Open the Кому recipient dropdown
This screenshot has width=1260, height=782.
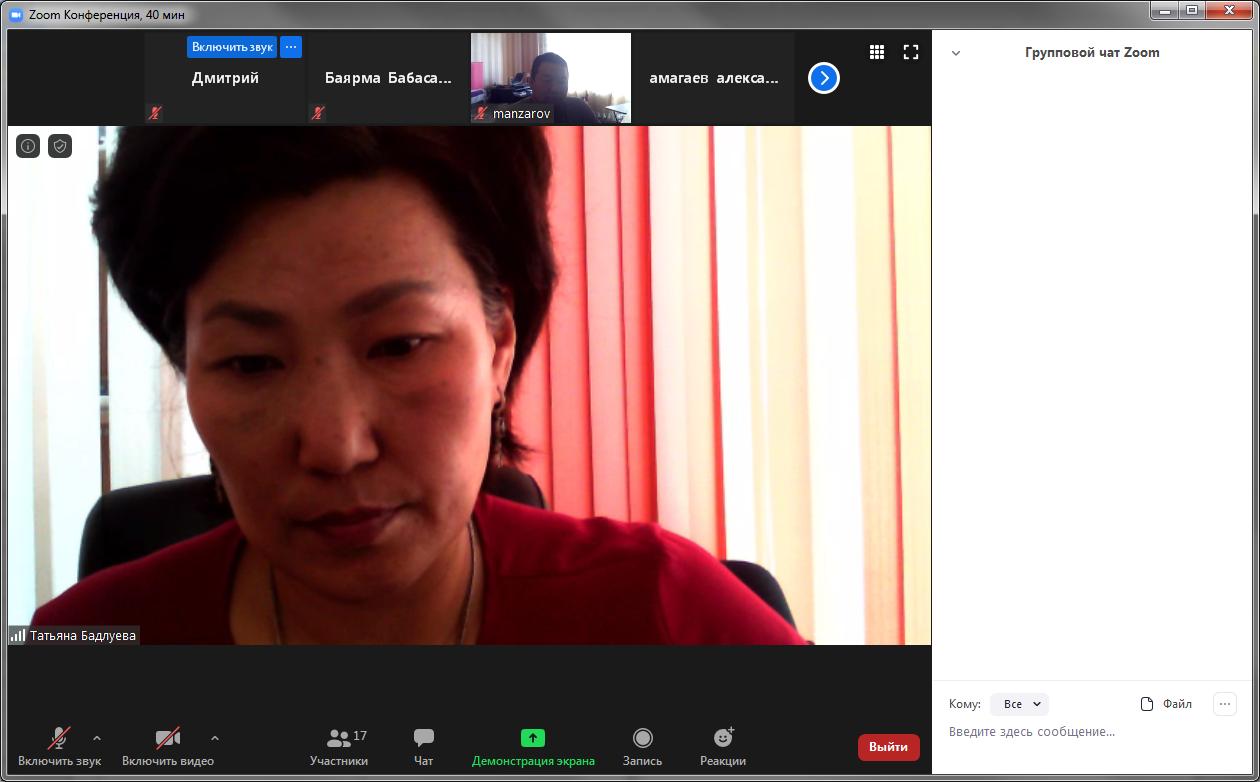(x=1019, y=704)
